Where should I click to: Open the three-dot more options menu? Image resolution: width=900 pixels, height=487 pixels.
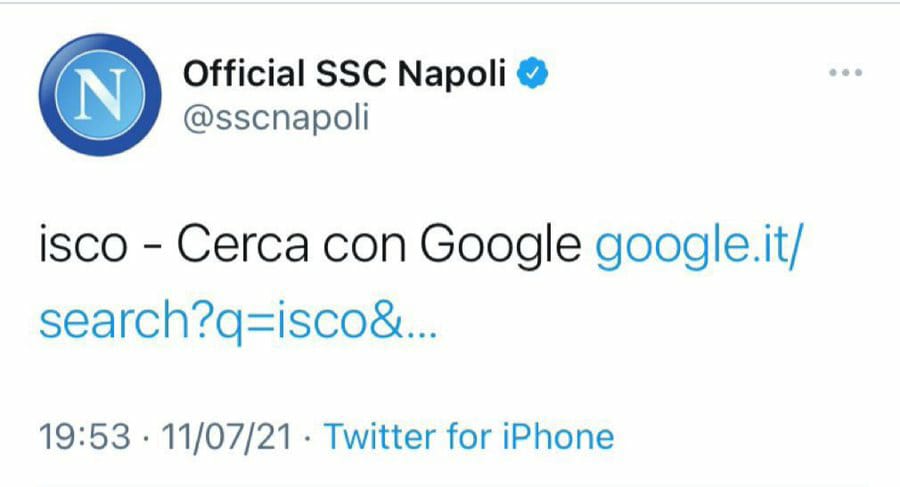845,74
